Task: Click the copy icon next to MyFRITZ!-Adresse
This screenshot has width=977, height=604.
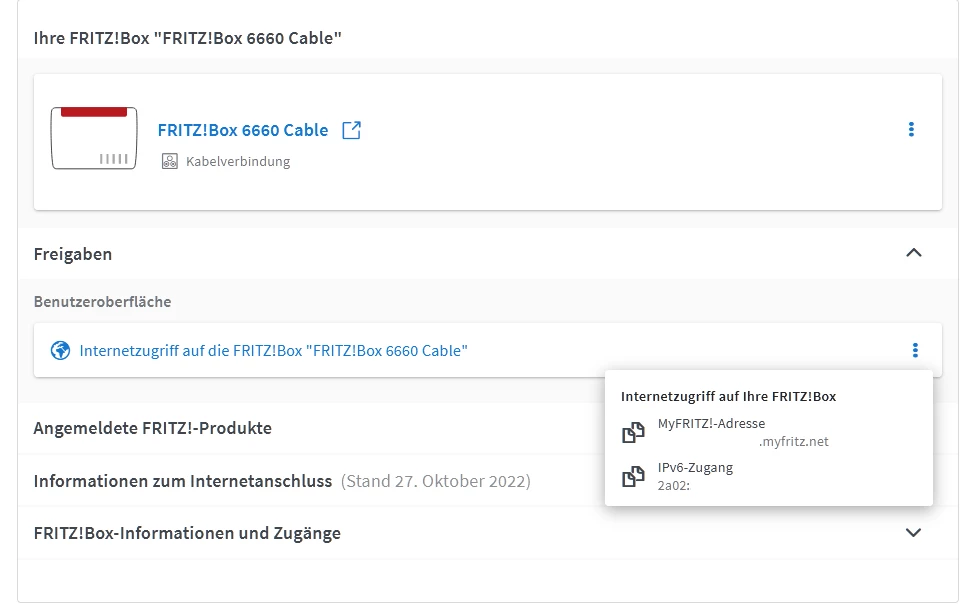Action: pyautogui.click(x=632, y=432)
